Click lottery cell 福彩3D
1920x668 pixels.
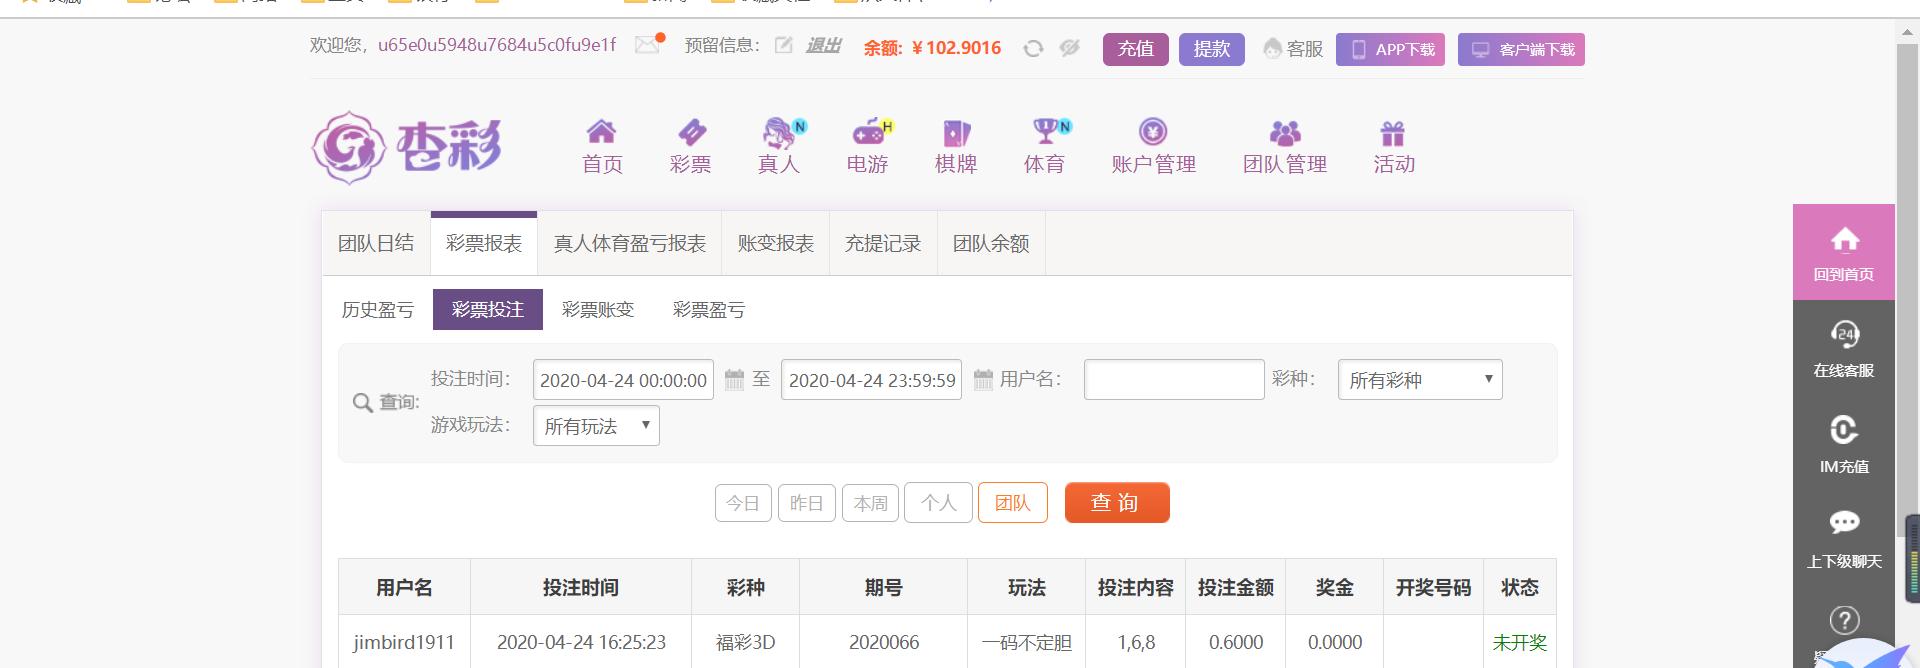pyautogui.click(x=745, y=642)
